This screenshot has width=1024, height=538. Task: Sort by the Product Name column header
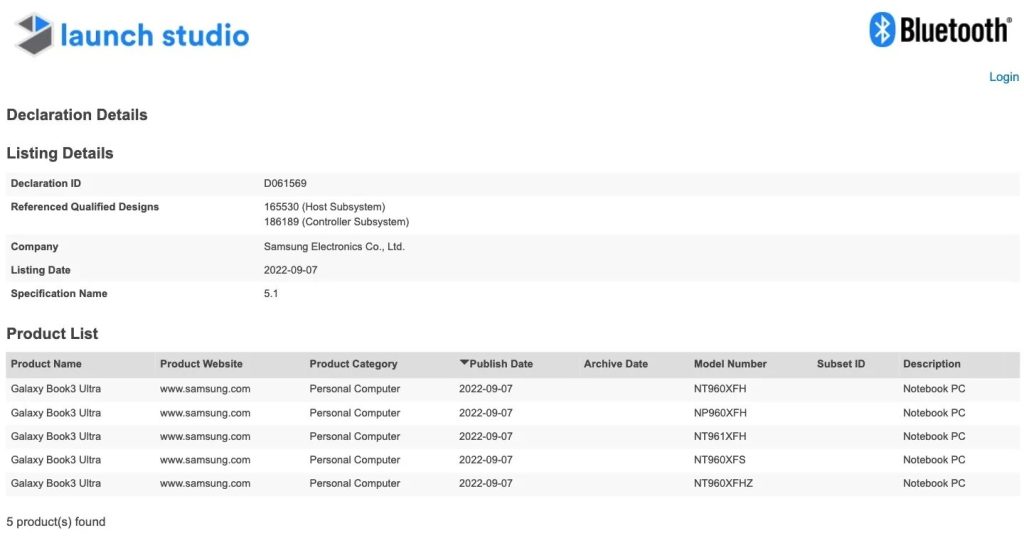click(x=46, y=364)
